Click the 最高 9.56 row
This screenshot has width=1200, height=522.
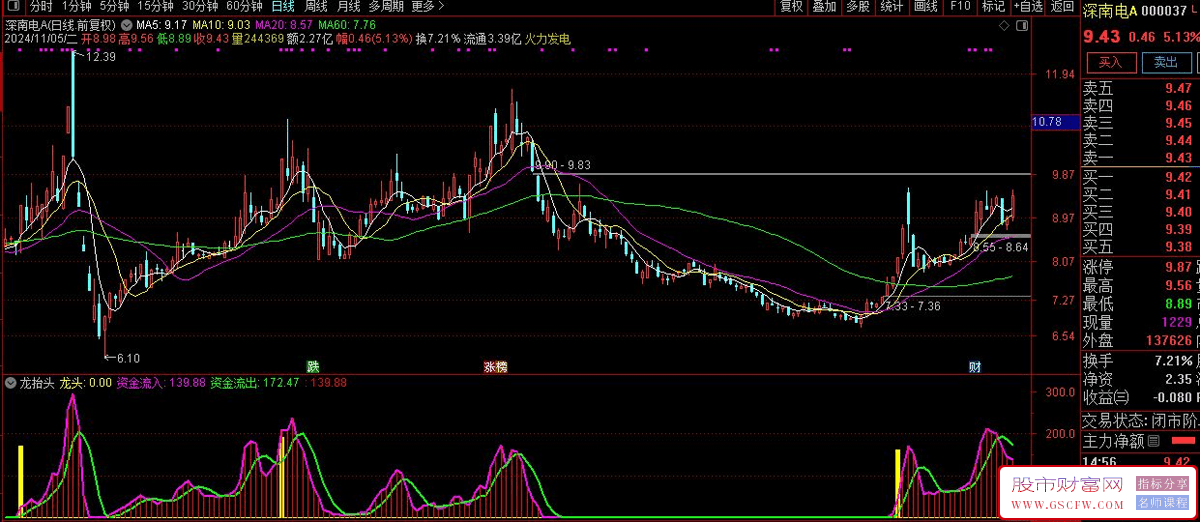pos(1140,285)
